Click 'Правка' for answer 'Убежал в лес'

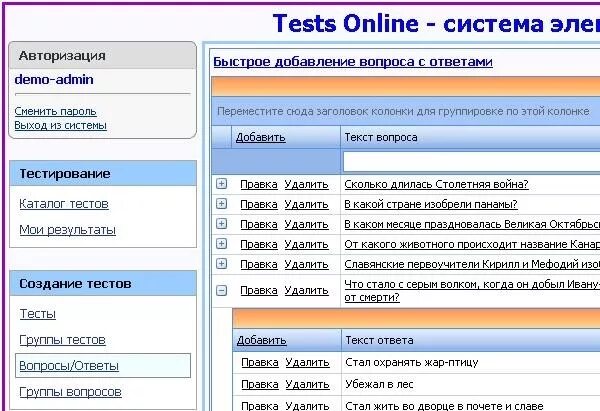(x=260, y=384)
